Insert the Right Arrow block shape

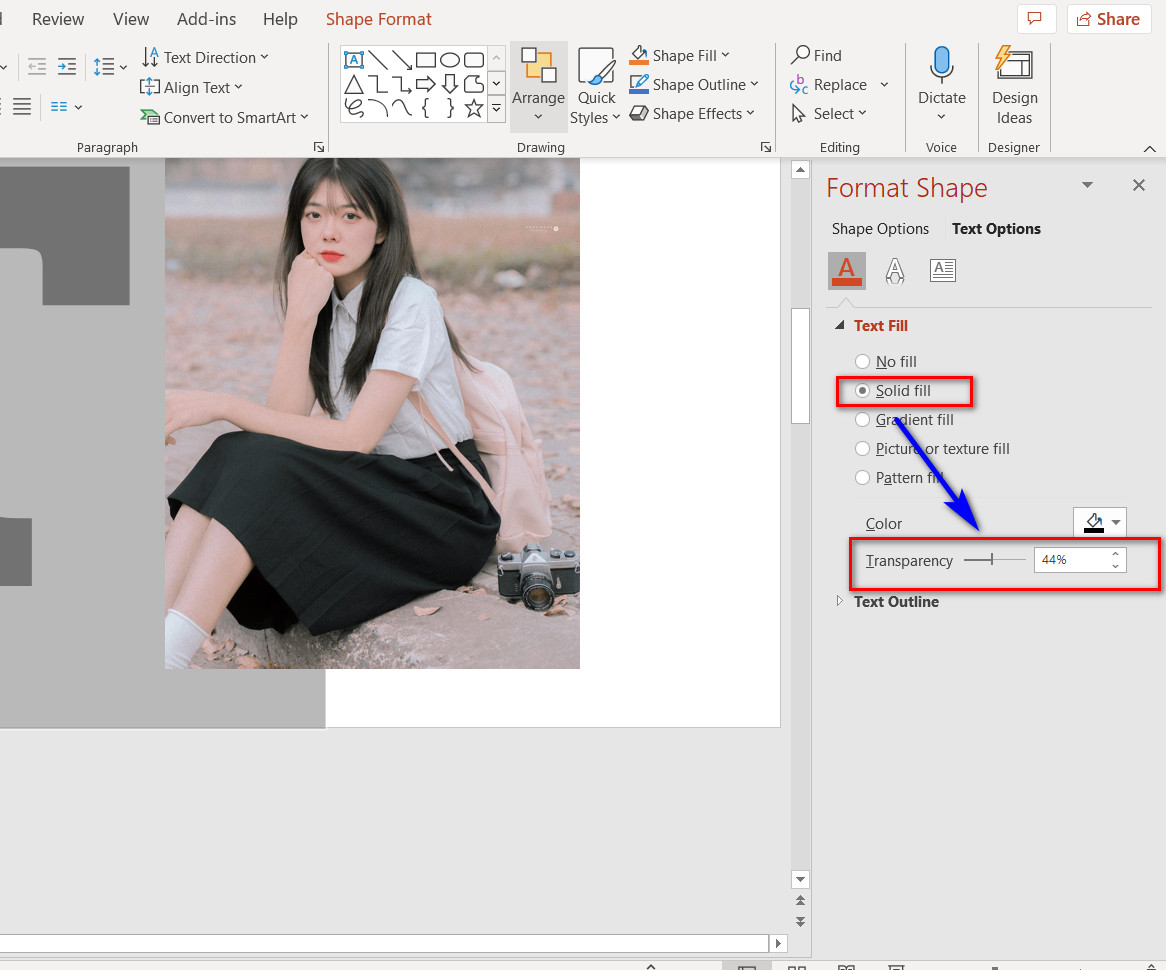pyautogui.click(x=425, y=84)
